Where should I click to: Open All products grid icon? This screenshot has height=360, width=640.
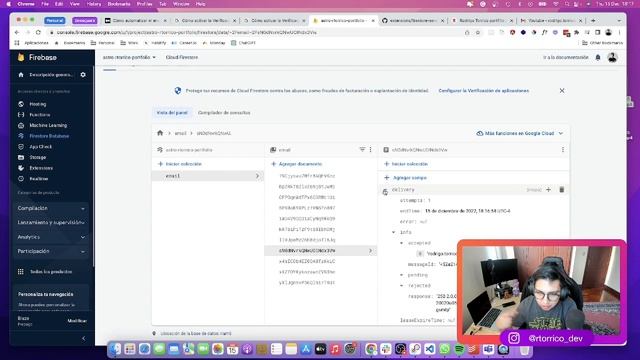21,271
